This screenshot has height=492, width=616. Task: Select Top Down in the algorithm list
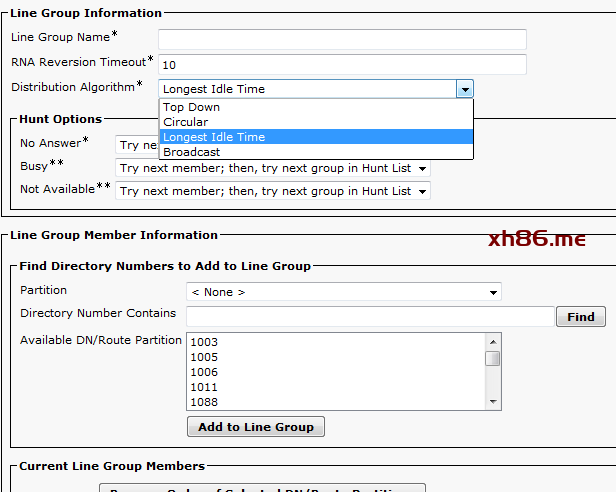point(192,107)
